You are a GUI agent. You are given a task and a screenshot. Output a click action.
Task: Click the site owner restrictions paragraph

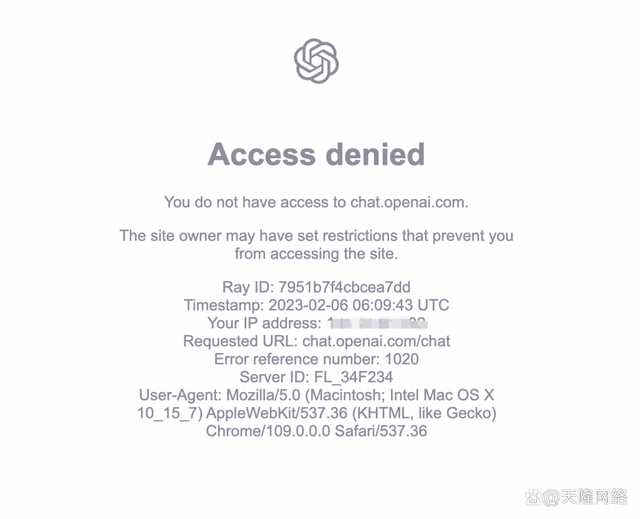[x=316, y=244]
